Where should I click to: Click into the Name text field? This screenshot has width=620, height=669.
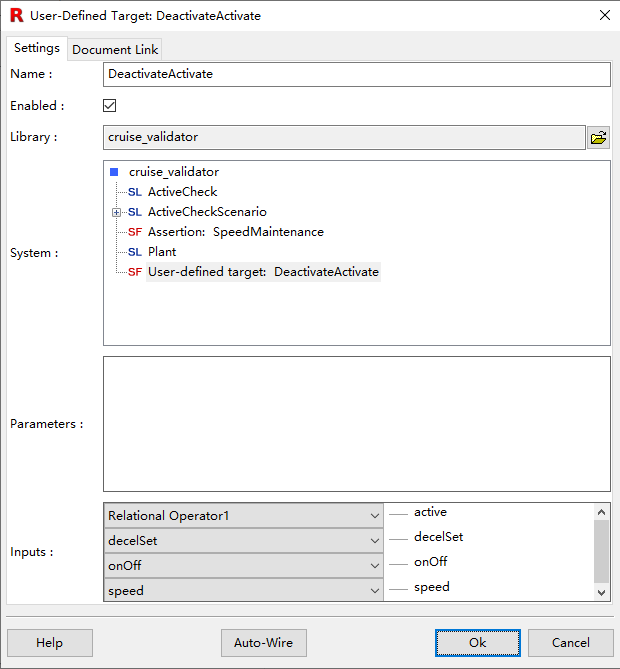click(x=356, y=74)
